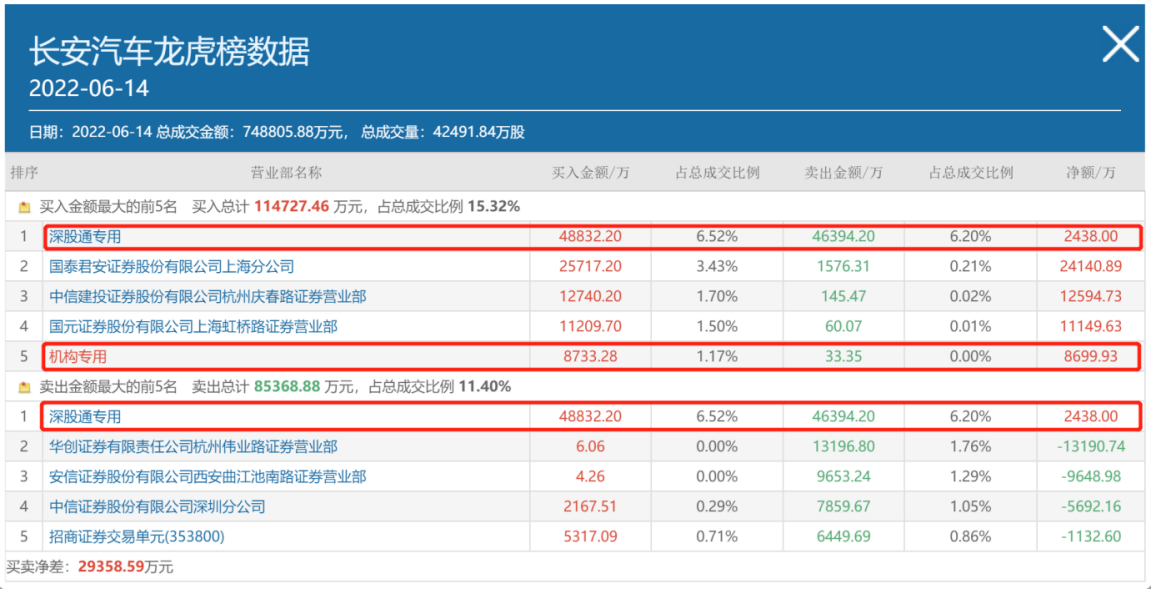The width and height of the screenshot is (1151, 589).
Task: Select sell amount cell 60.07
Action: click(x=844, y=326)
